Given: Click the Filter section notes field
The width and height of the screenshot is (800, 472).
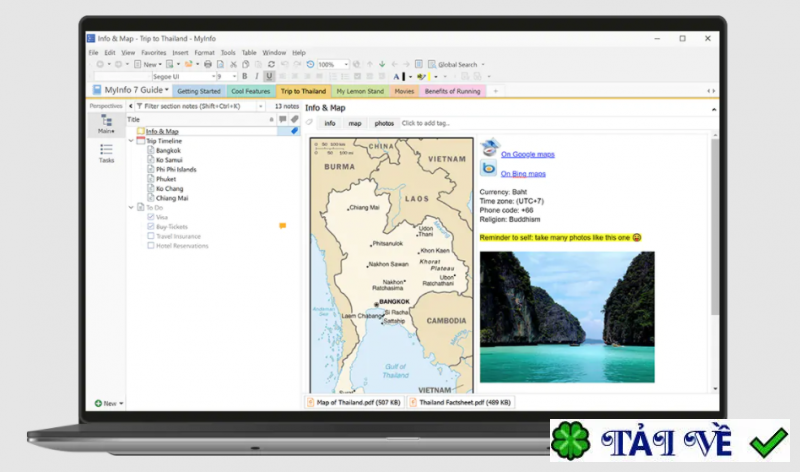Looking at the screenshot, I should (x=198, y=106).
